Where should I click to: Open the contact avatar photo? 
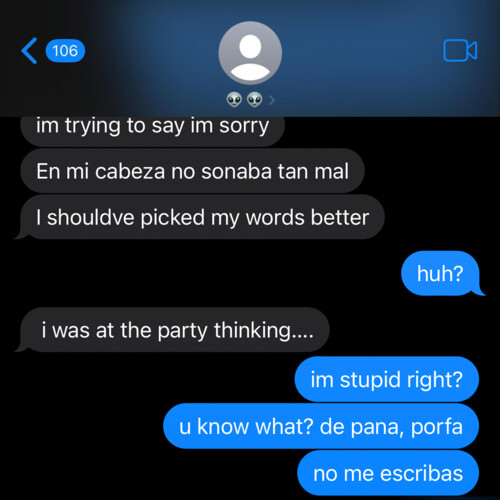pyautogui.click(x=250, y=53)
